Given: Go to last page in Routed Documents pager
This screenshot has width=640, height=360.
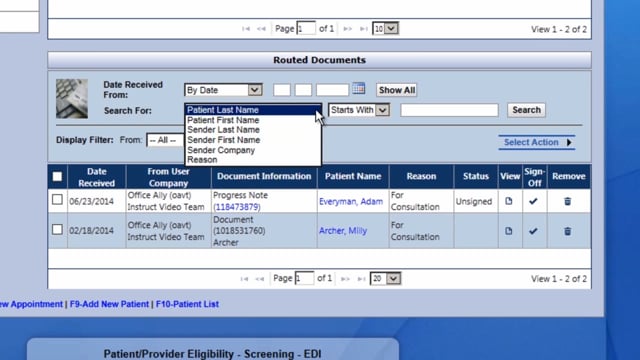Looking at the screenshot, I should point(361,279).
